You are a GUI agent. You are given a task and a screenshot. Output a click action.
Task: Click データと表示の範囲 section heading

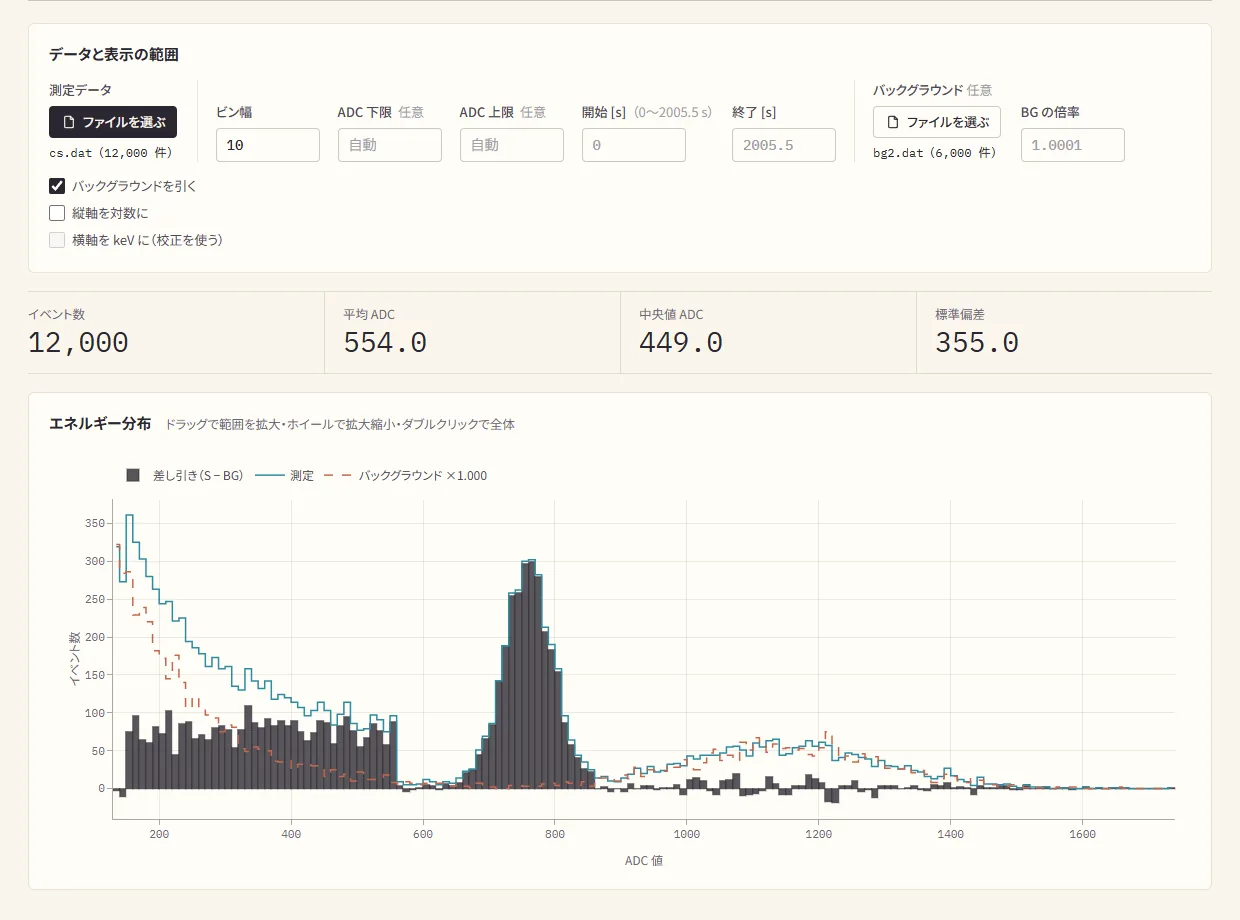coord(114,54)
